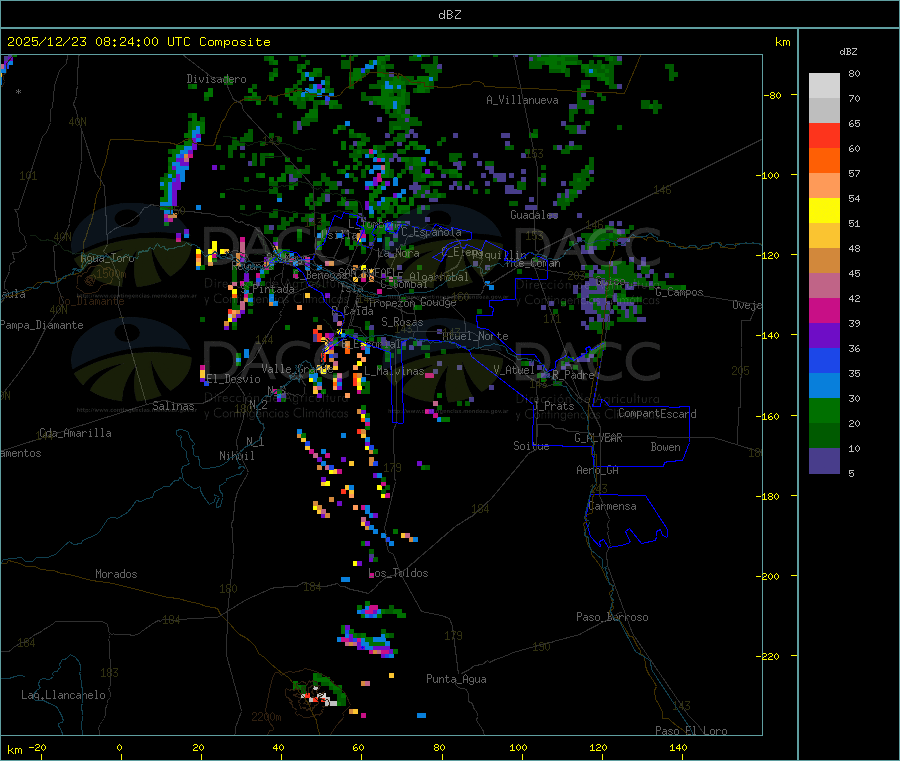Click the G_ALVEAR map label

pyautogui.click(x=598, y=438)
